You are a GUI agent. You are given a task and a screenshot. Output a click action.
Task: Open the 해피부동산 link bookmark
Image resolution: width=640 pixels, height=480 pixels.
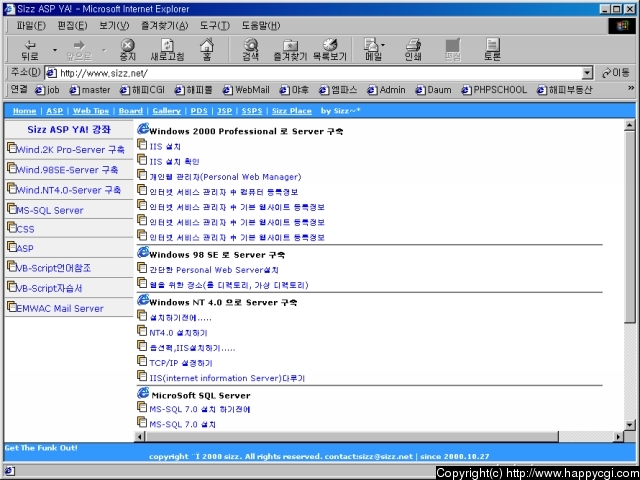click(564, 90)
